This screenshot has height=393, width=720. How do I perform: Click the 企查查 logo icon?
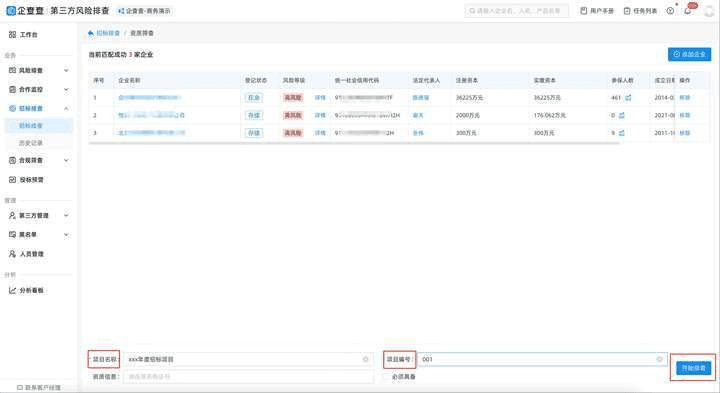click(11, 10)
